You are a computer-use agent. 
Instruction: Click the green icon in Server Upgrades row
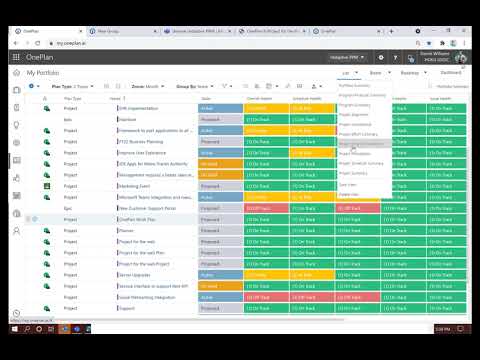click(47, 275)
